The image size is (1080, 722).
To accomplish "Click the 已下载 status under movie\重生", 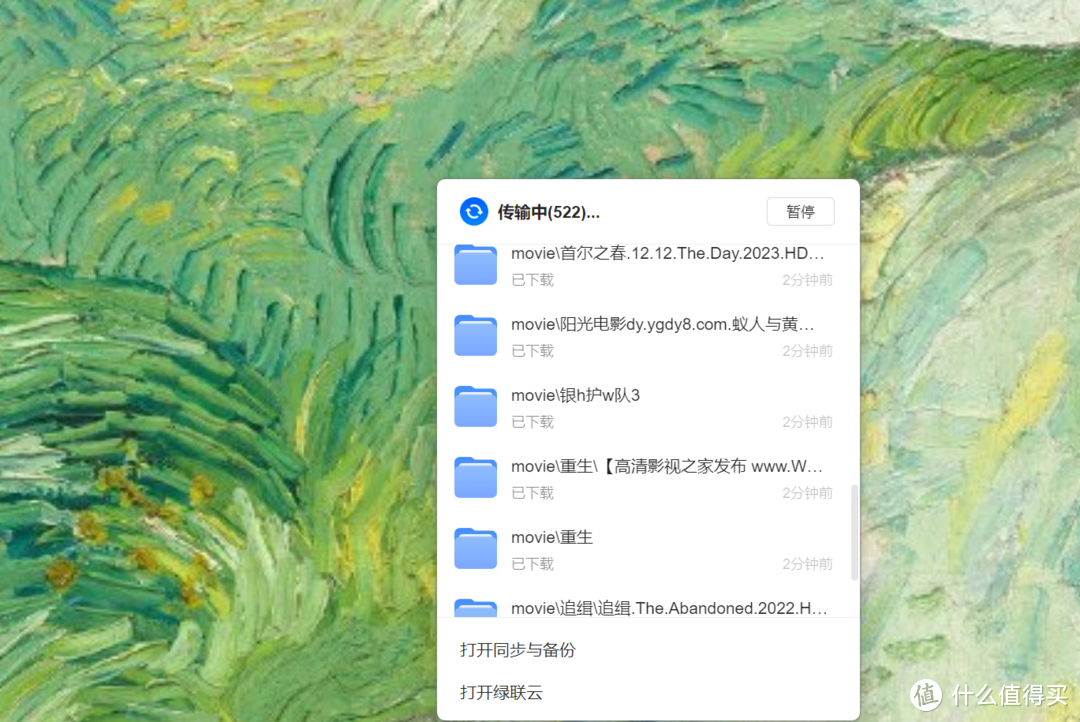I will (531, 563).
